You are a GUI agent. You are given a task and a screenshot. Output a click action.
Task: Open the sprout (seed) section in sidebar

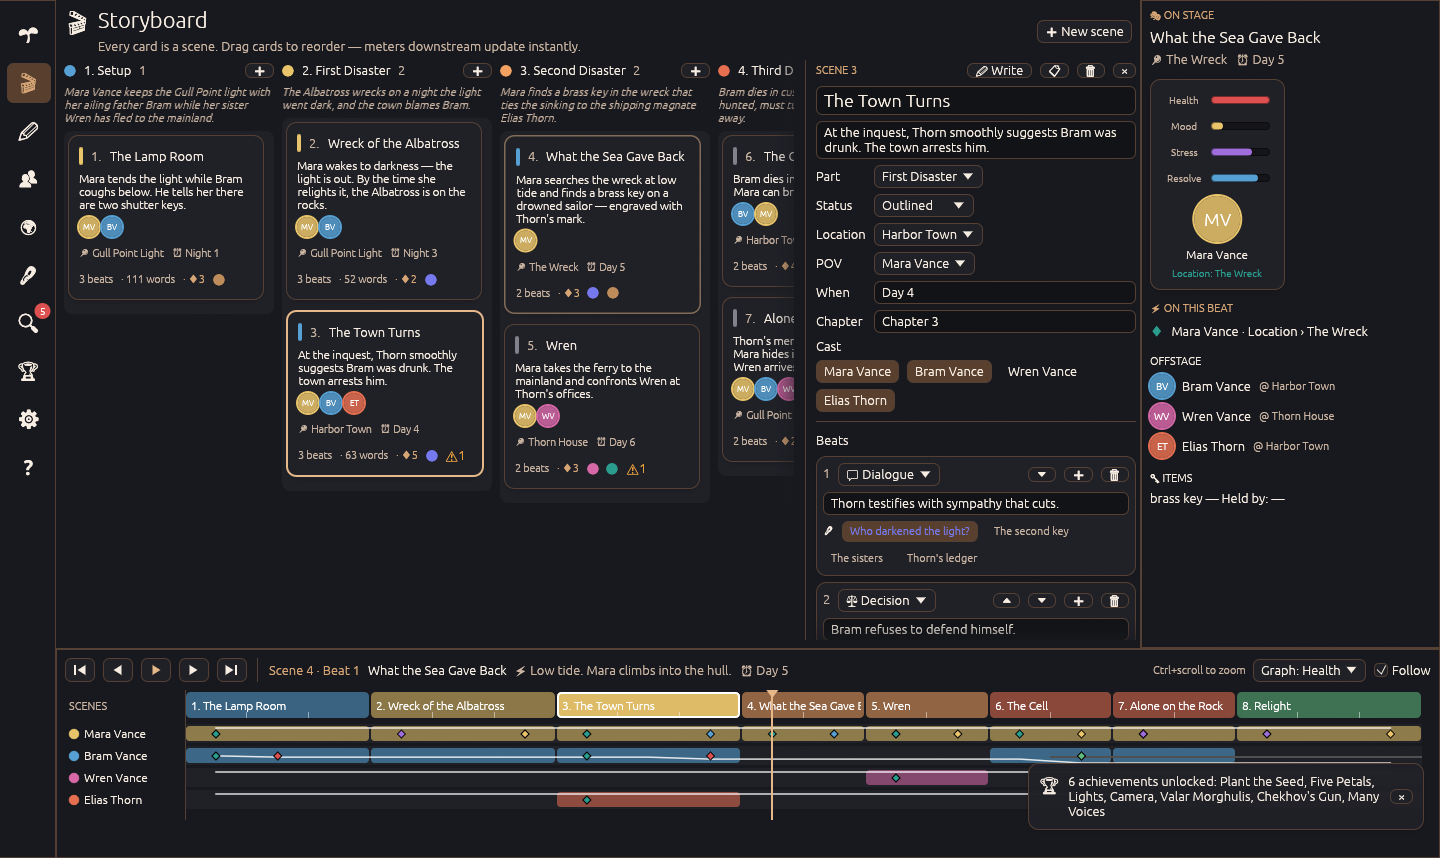pos(28,35)
